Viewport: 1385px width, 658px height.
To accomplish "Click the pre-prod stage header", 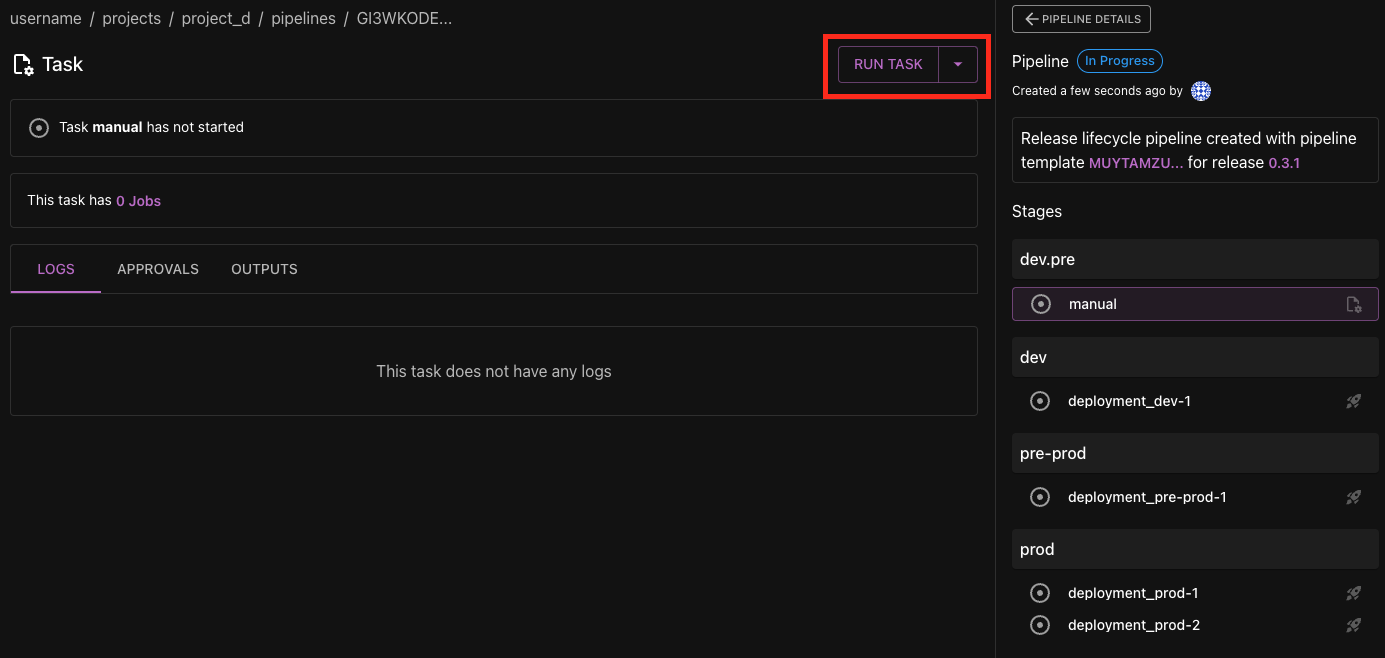I will (1195, 453).
